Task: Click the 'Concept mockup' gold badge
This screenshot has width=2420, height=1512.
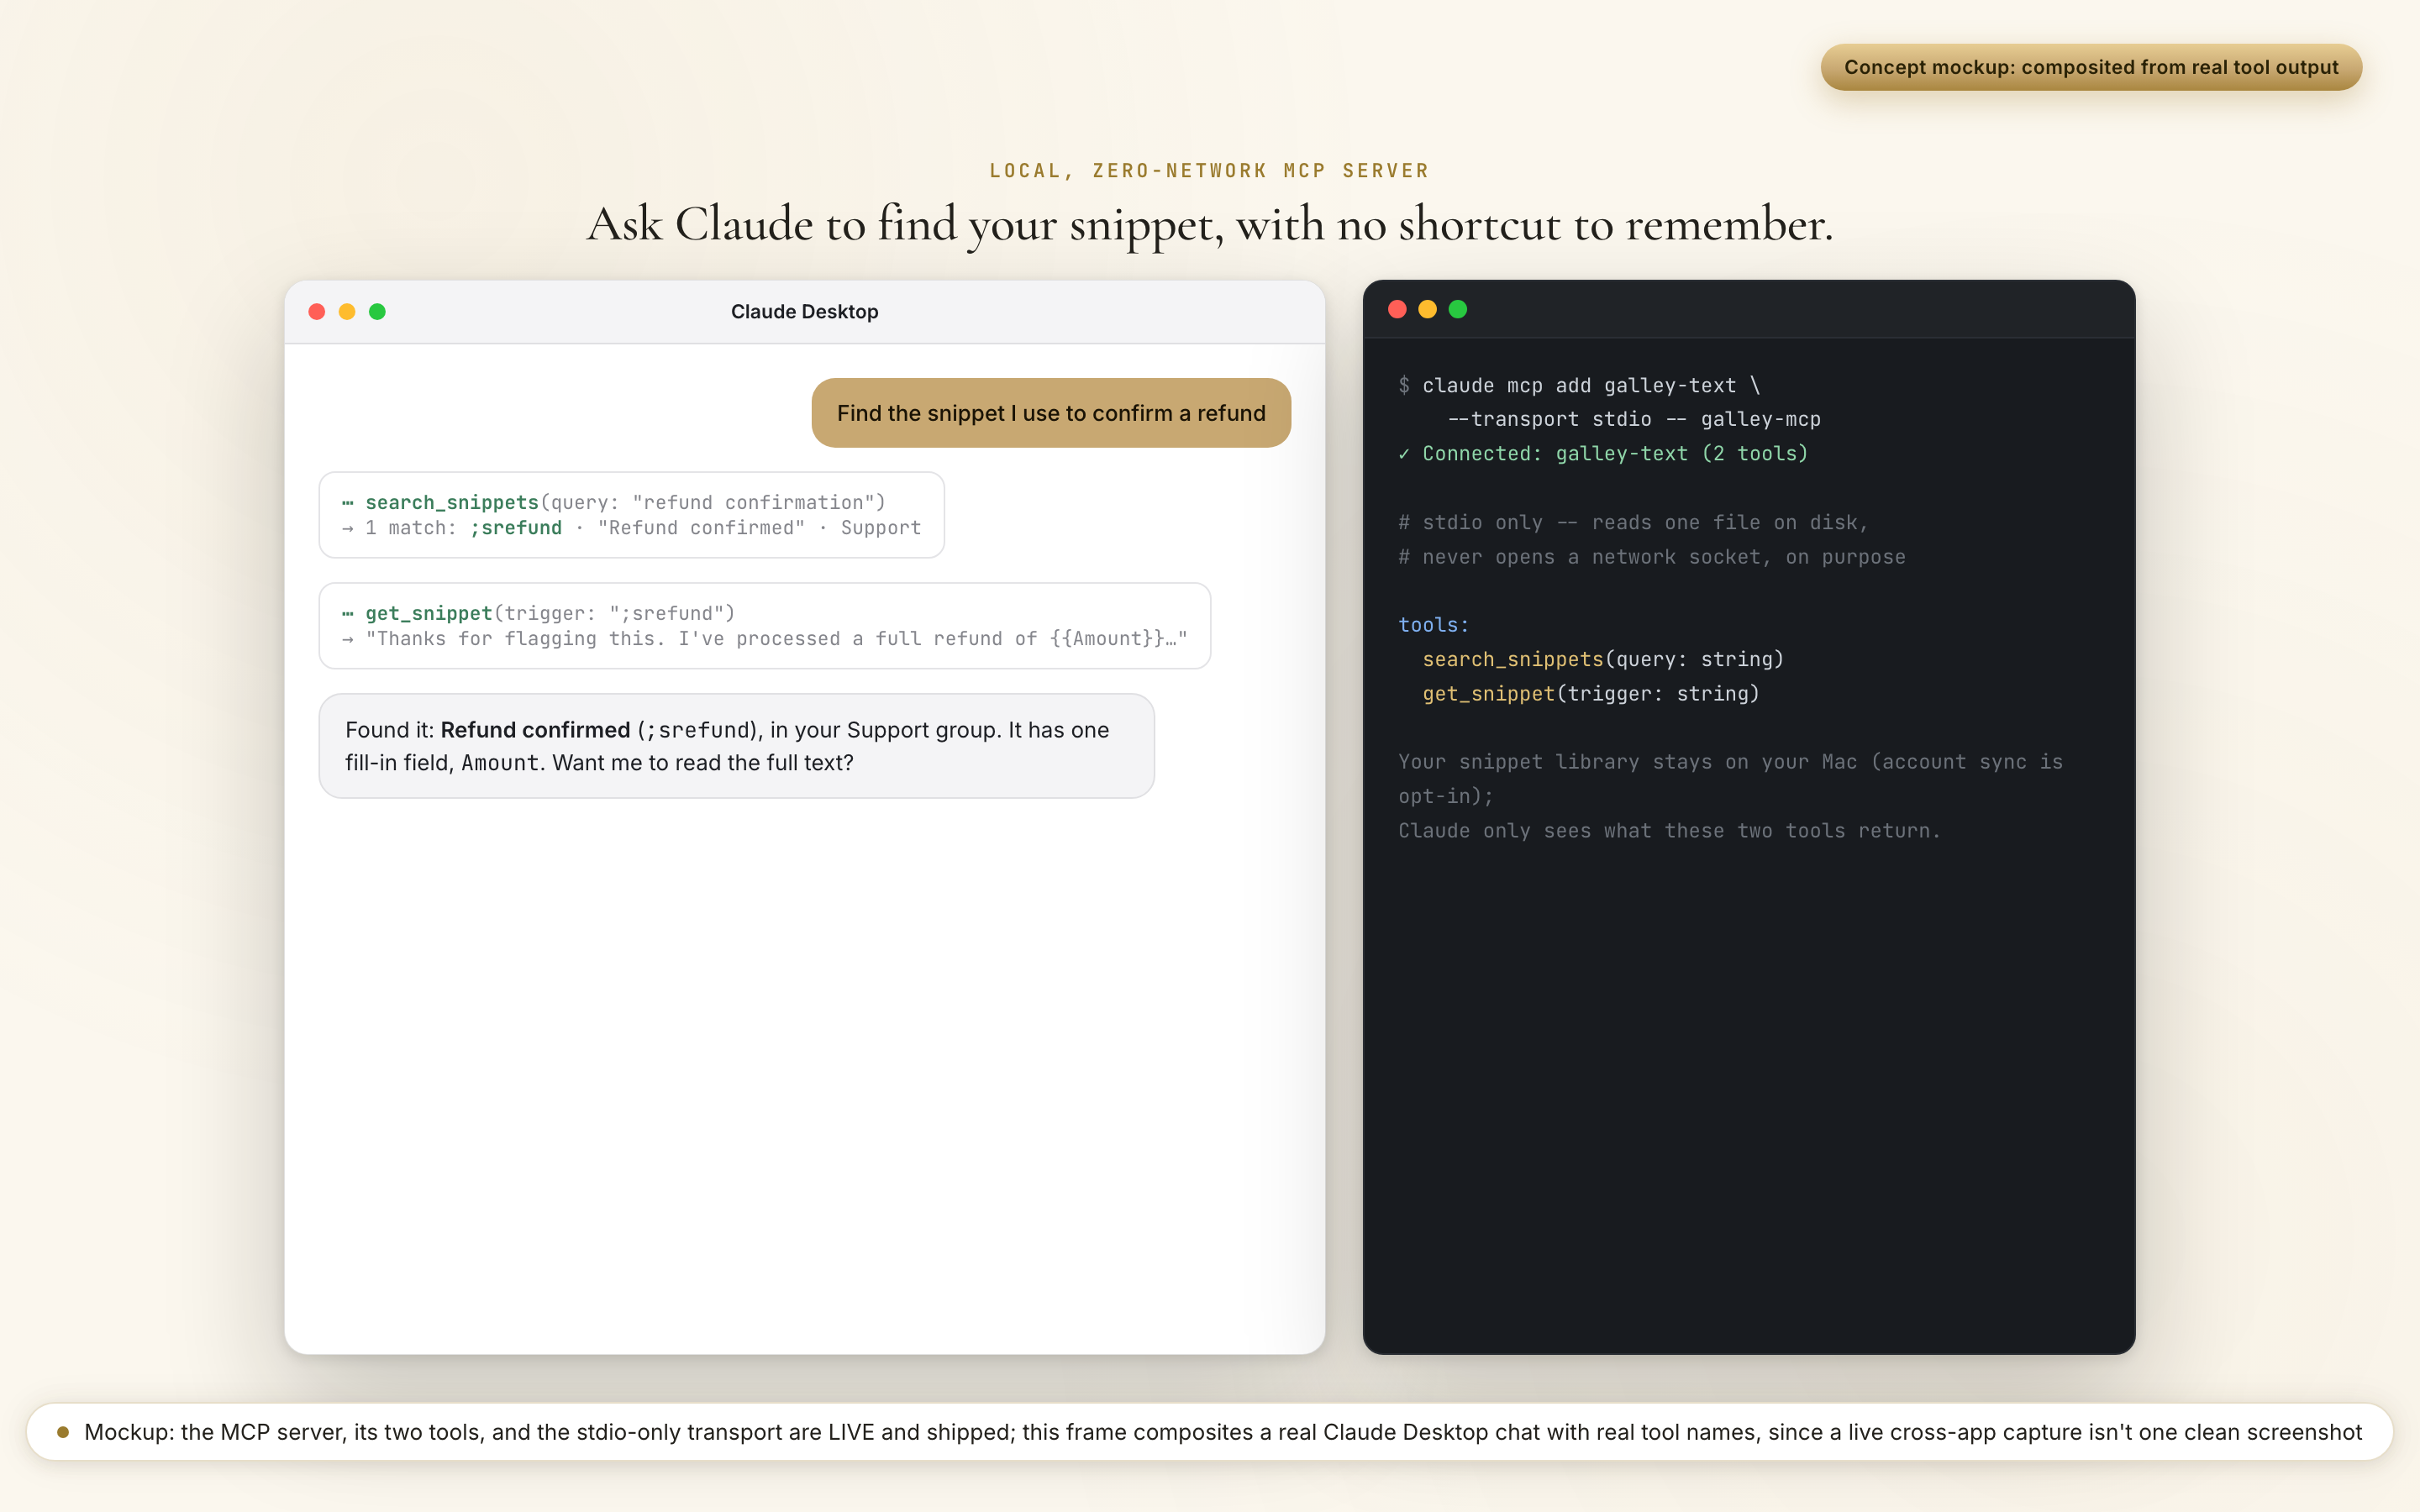Action: (x=2091, y=67)
